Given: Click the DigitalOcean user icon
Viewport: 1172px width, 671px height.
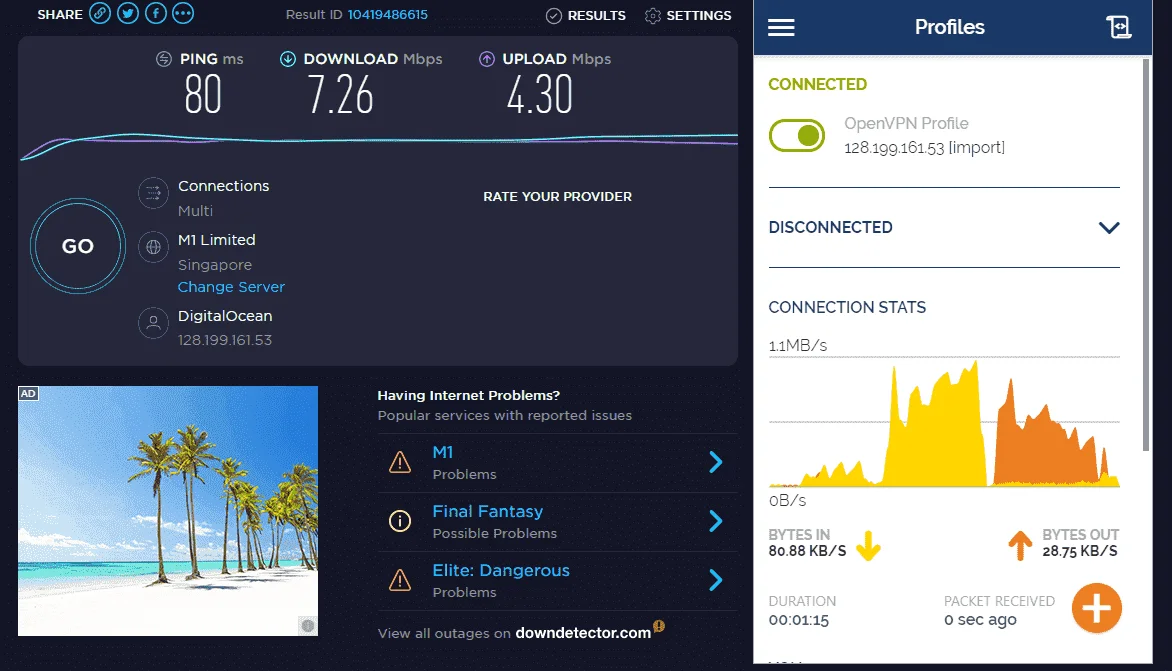Looking at the screenshot, I should [x=153, y=323].
